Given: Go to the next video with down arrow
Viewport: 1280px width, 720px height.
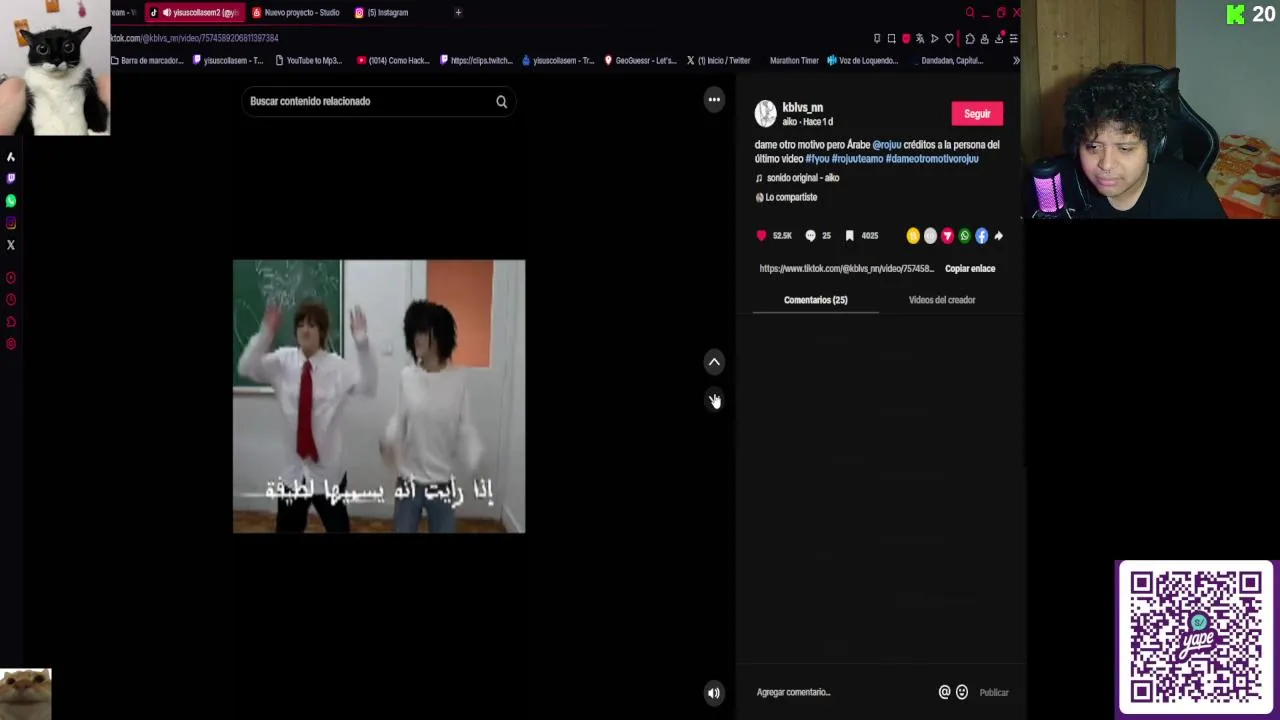Looking at the screenshot, I should [x=714, y=399].
